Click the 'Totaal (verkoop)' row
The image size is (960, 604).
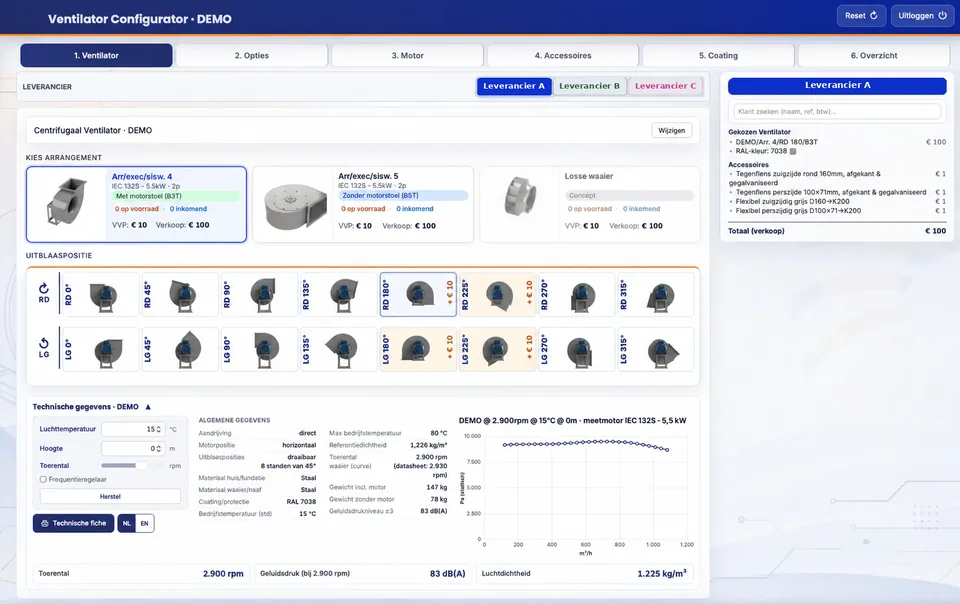837,231
